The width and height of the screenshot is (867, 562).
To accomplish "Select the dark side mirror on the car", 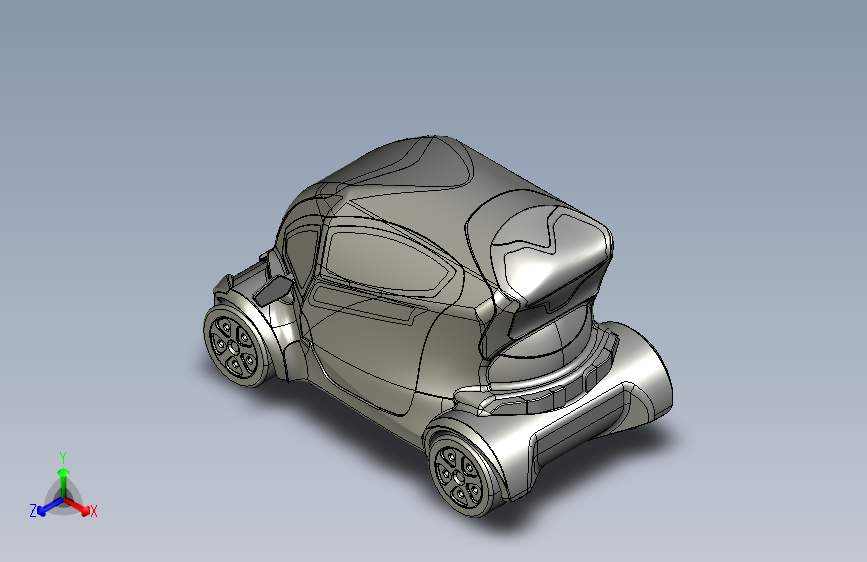I will (273, 290).
